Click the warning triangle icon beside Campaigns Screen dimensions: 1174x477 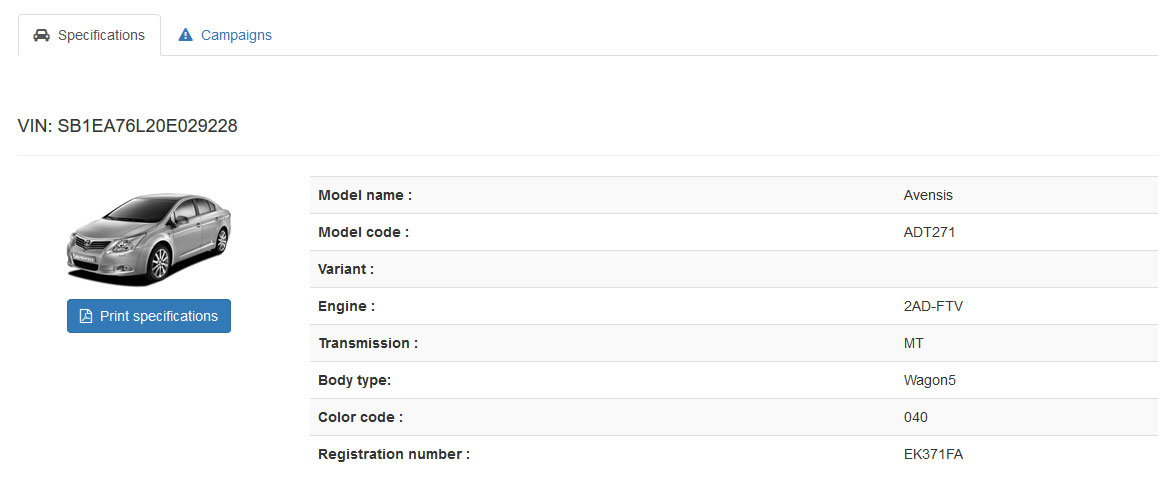[x=185, y=35]
